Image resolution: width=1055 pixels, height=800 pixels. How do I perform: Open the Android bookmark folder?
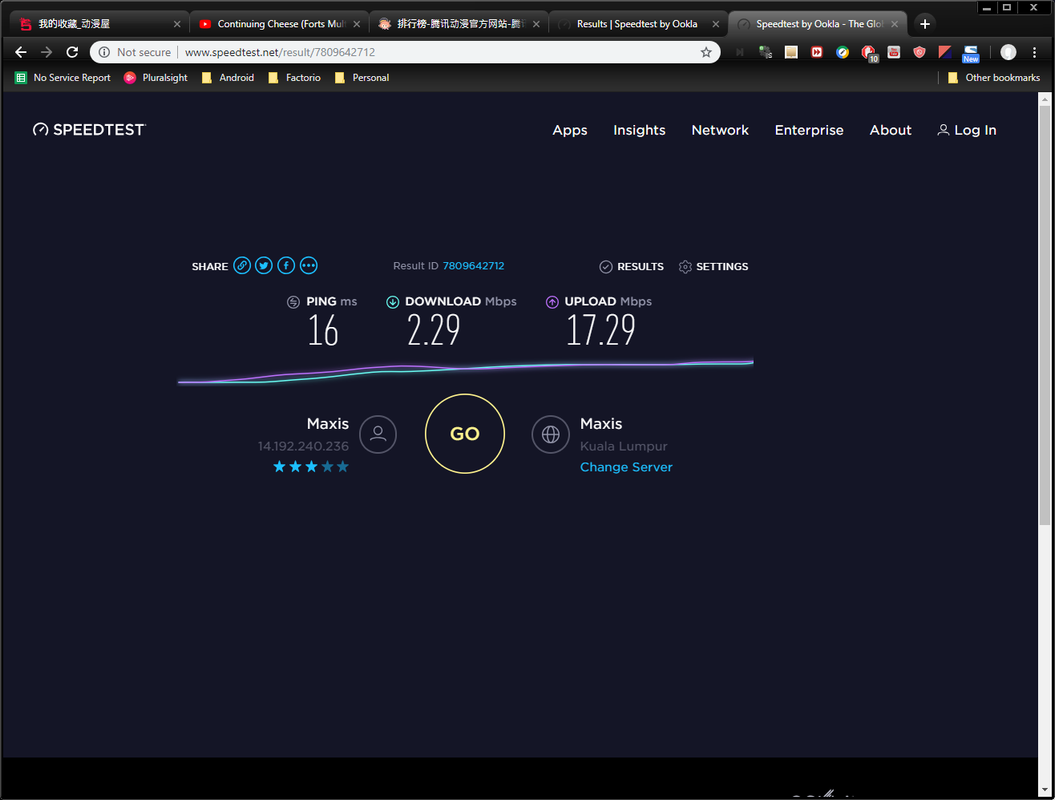[227, 77]
